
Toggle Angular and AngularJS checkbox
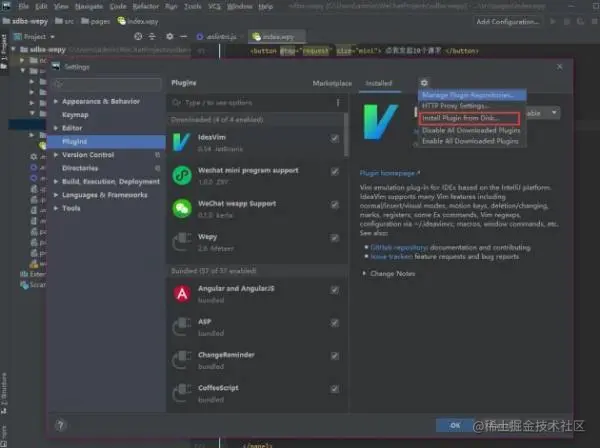click(335, 290)
